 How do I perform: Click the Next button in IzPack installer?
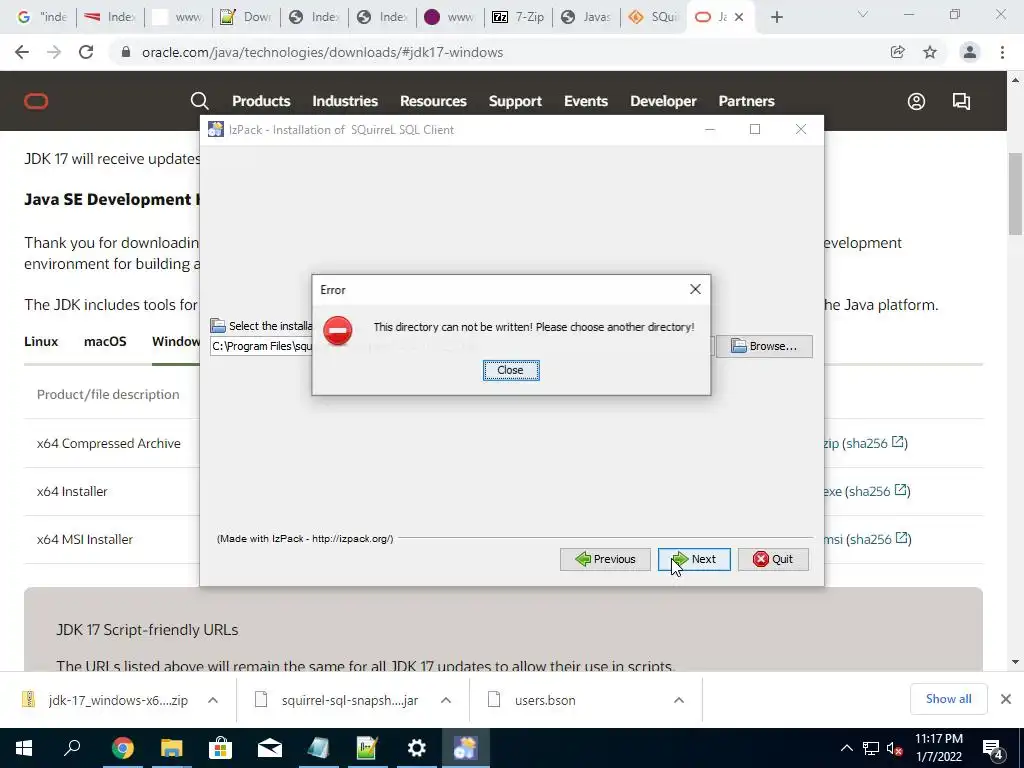pos(694,559)
